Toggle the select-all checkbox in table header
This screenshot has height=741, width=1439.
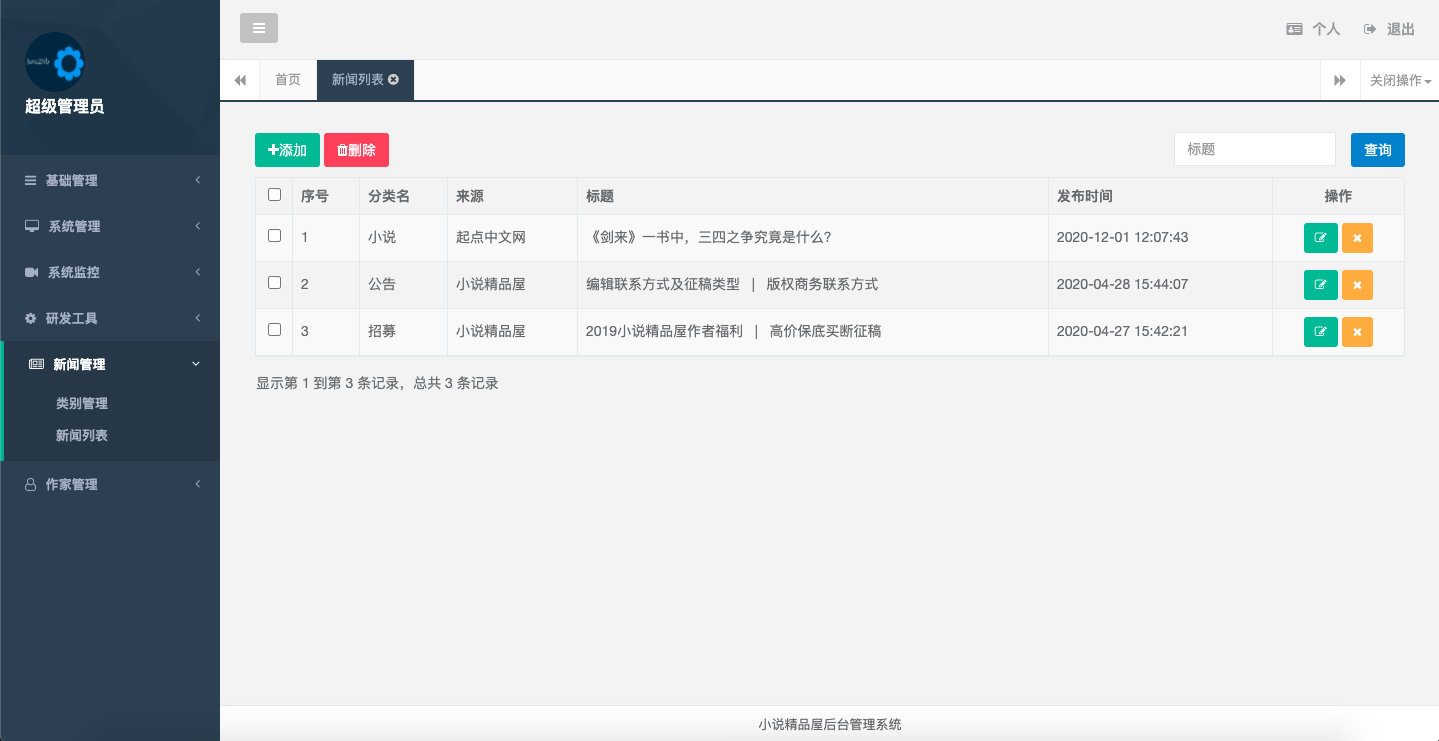point(274,195)
